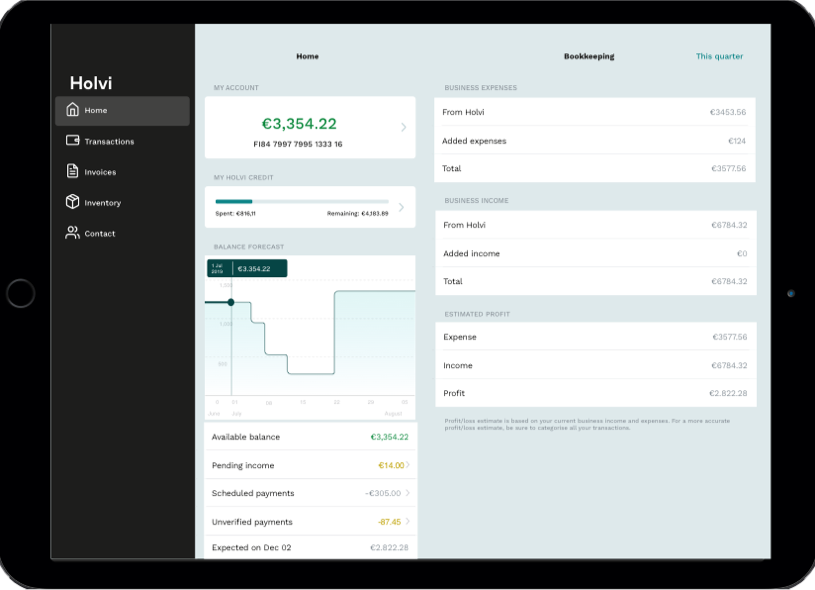Select From Holvi under Business Income
This screenshot has height=590, width=815.
click(x=596, y=225)
